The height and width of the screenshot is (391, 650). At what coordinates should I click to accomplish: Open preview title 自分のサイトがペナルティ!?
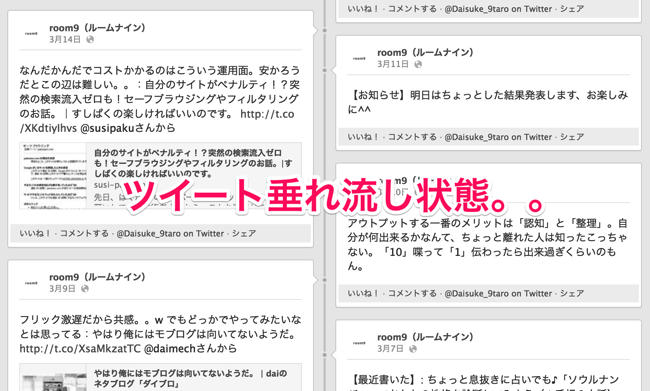point(193,163)
